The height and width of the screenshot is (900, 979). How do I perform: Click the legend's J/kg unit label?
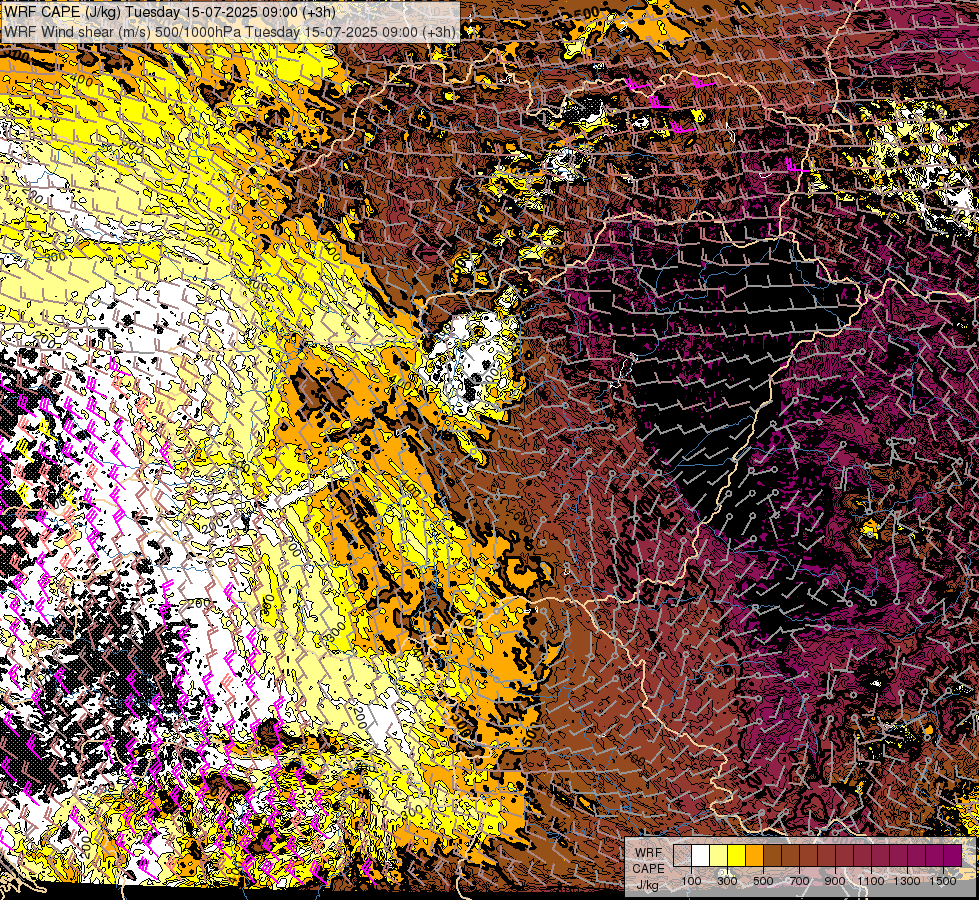point(647,885)
